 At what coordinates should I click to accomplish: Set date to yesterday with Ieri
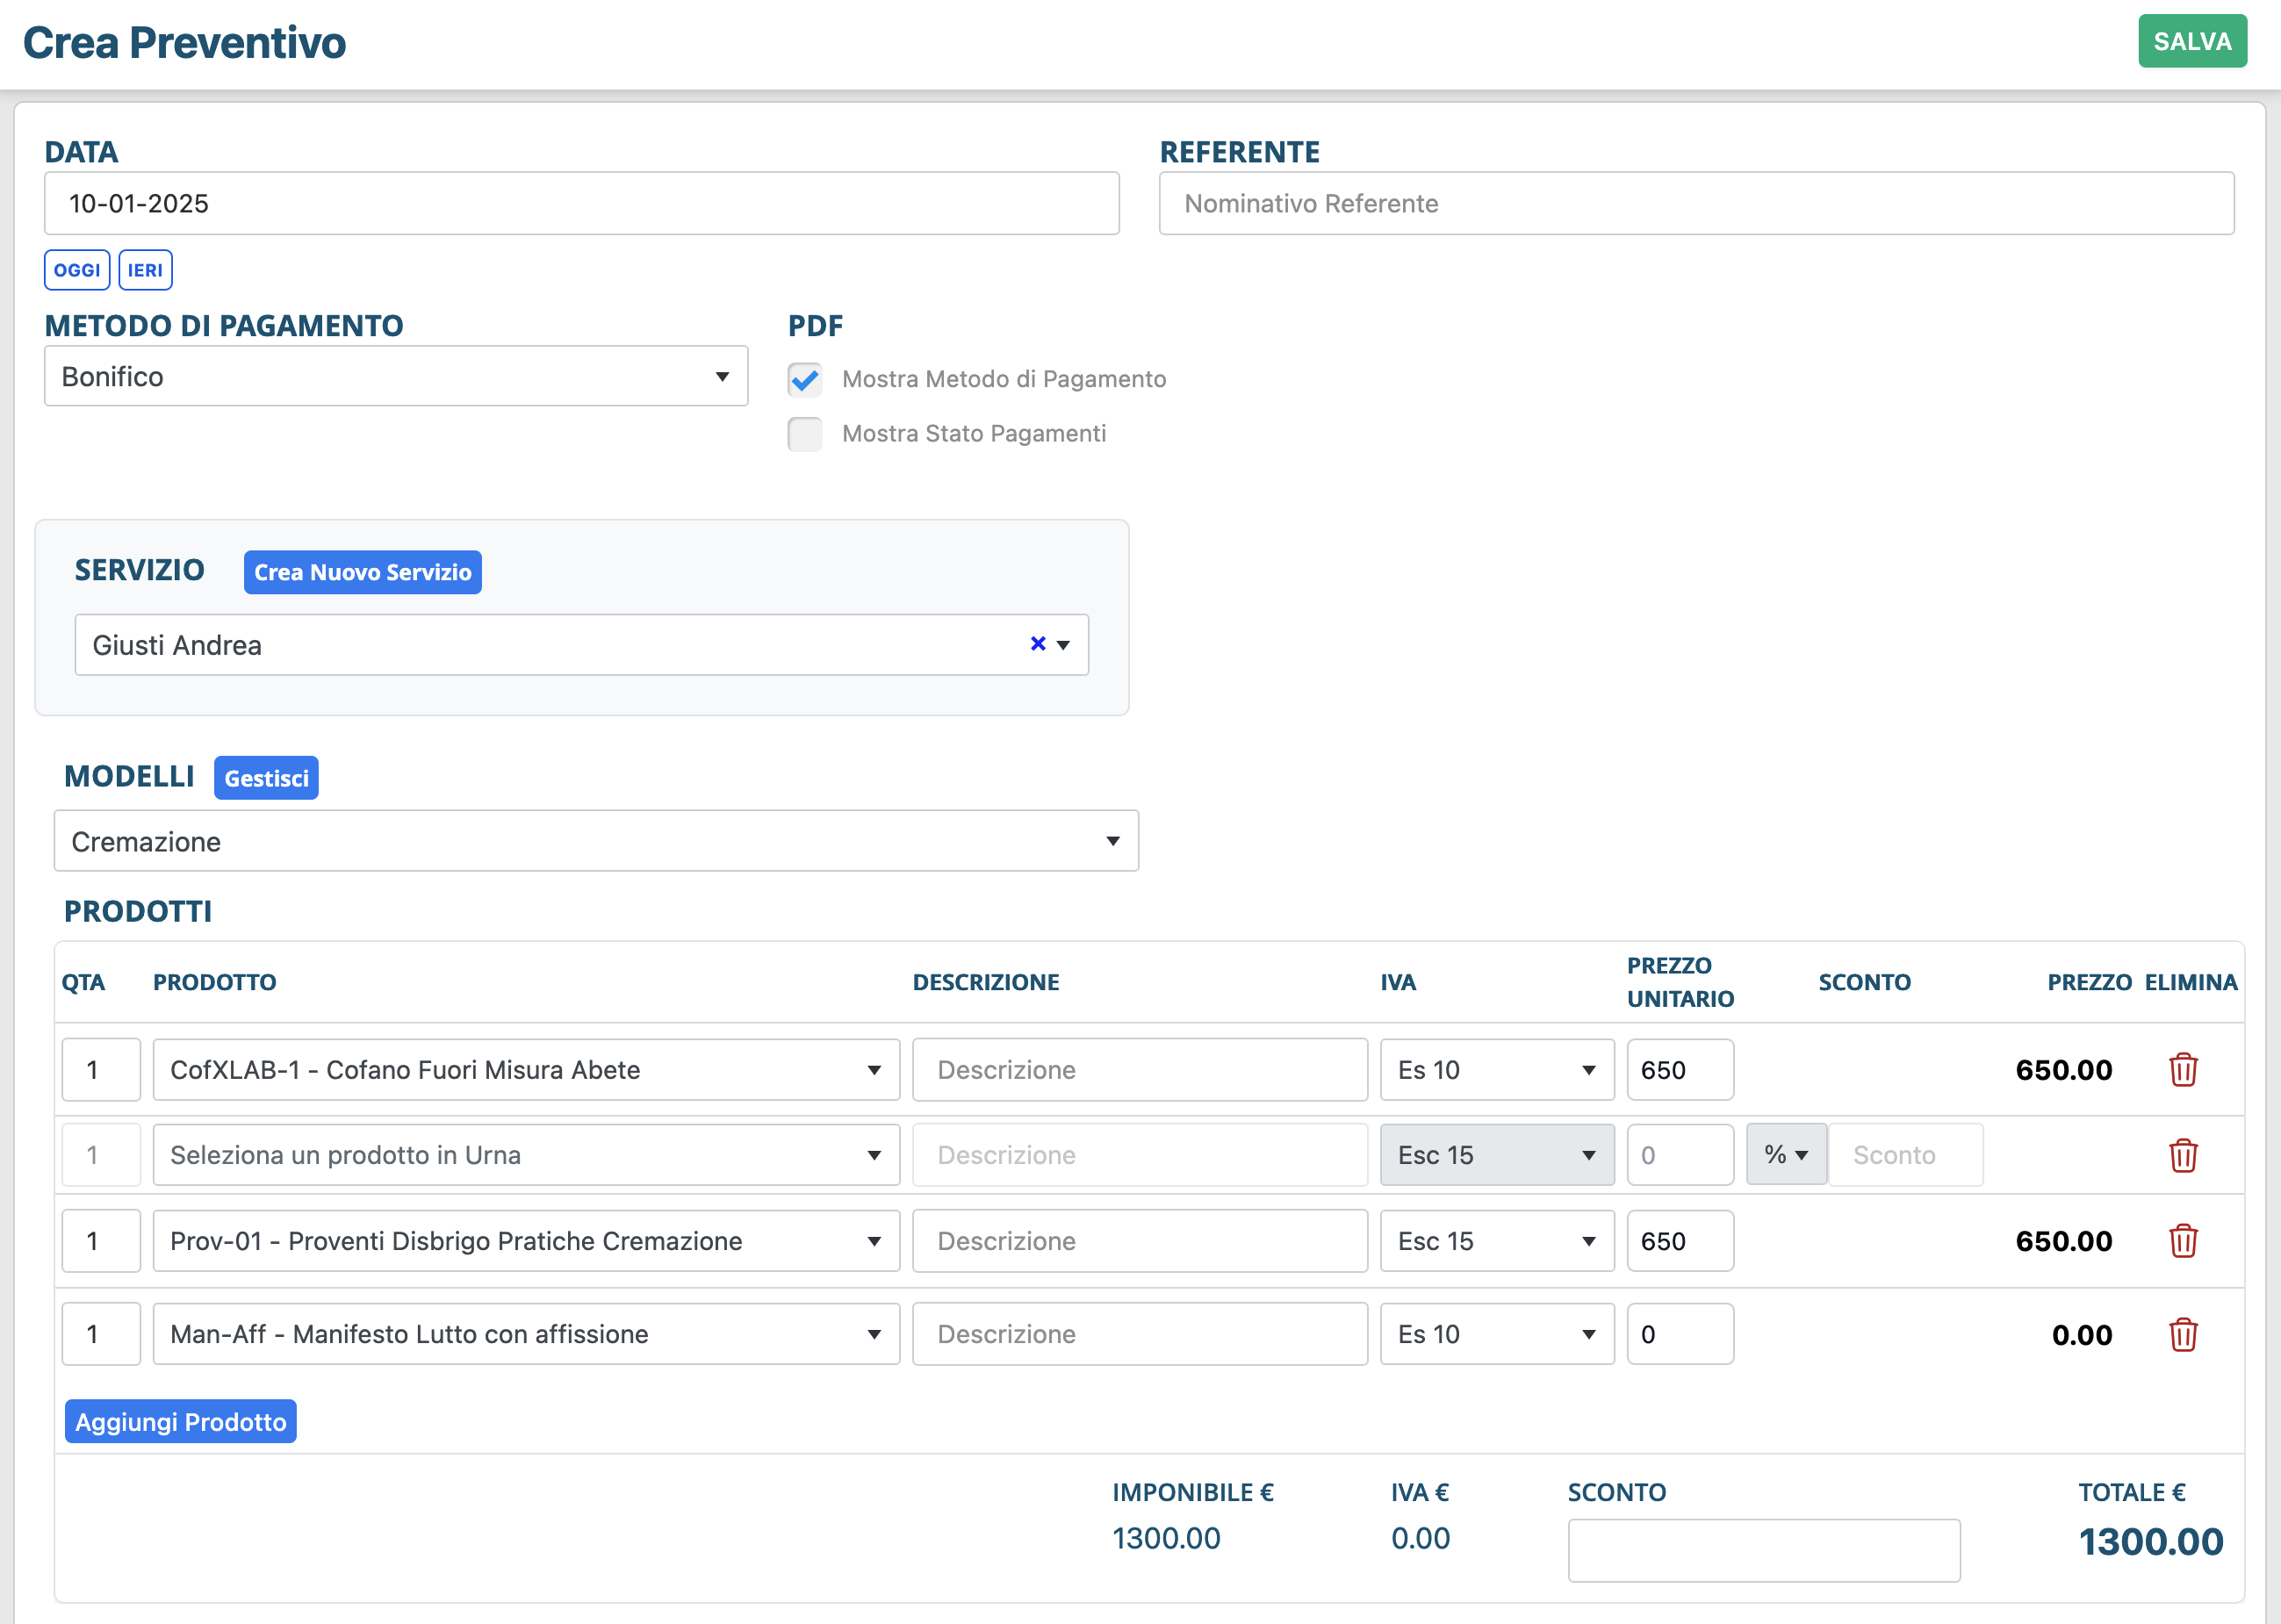pyautogui.click(x=145, y=270)
